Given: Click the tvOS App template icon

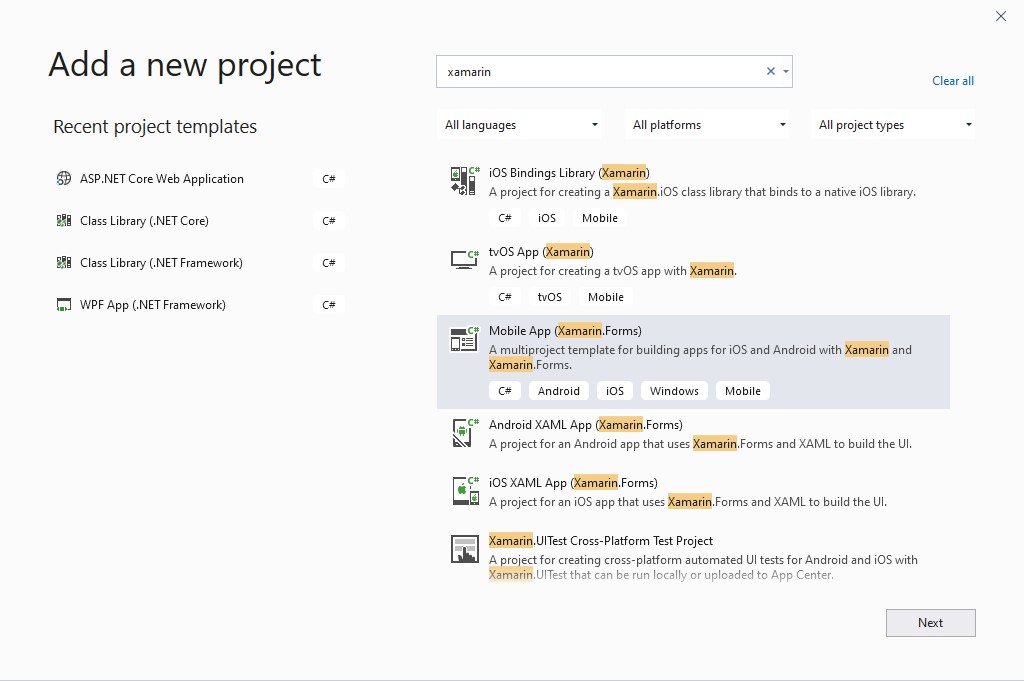Looking at the screenshot, I should [x=465, y=260].
